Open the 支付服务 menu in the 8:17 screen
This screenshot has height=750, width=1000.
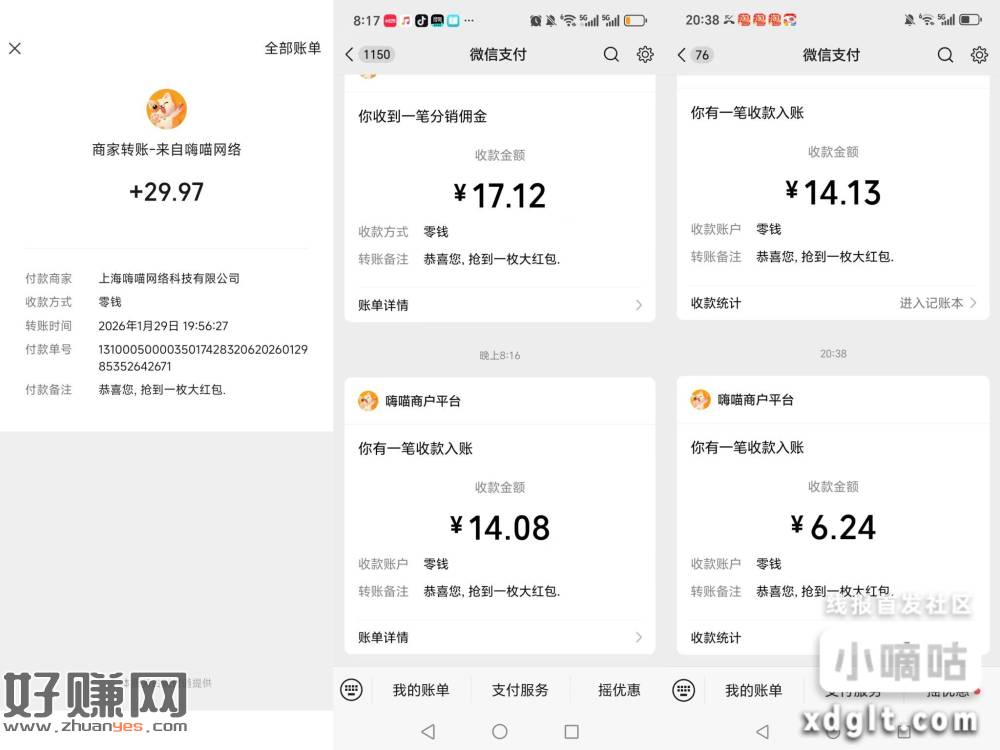pyautogui.click(x=520, y=690)
